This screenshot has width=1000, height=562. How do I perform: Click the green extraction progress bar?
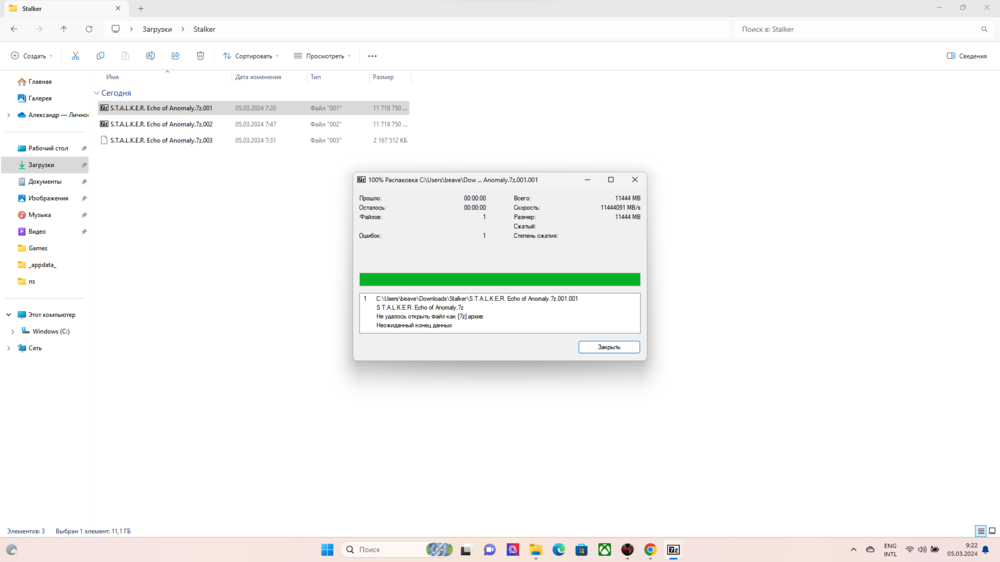(x=499, y=280)
